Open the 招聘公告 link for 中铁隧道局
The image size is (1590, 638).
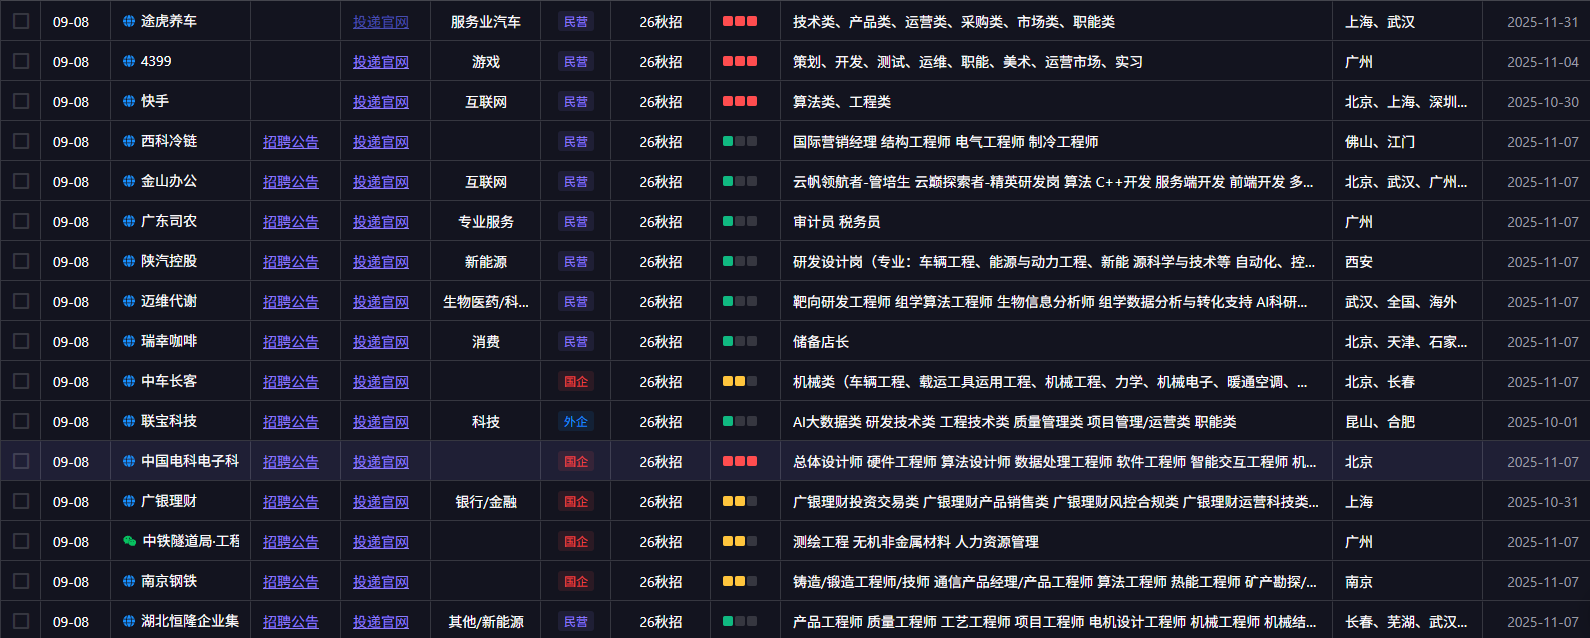coord(291,542)
